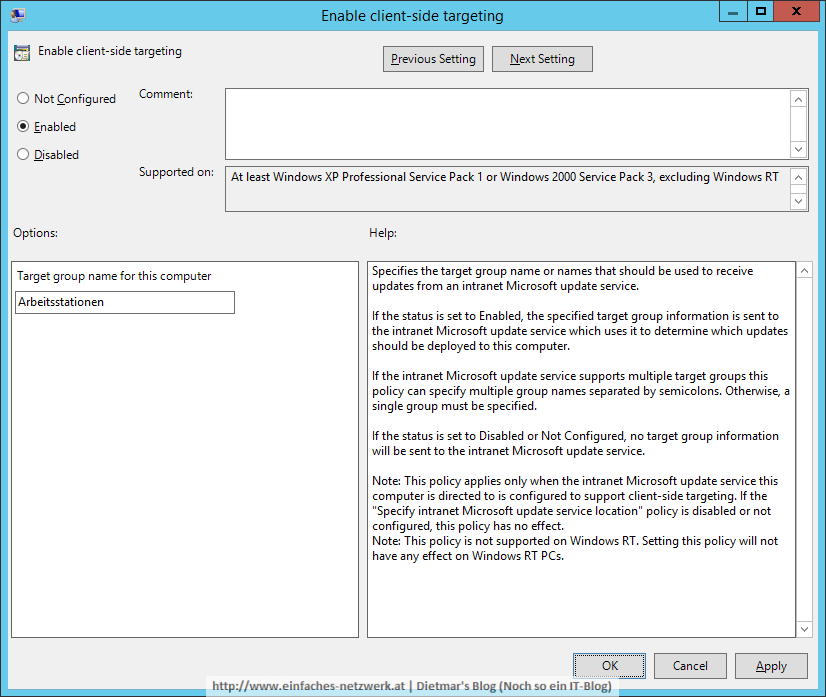Click the 'Options:' label
Screen dimensions: 826x697
(x=35, y=233)
